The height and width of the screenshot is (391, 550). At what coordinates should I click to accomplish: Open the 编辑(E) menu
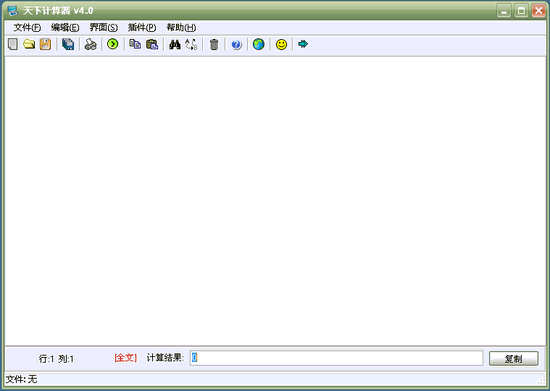pos(65,27)
